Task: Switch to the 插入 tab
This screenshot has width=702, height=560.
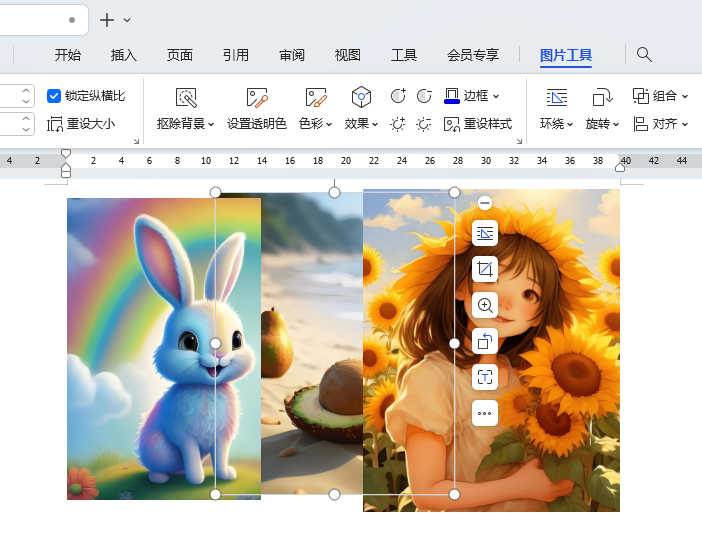Action: click(124, 55)
